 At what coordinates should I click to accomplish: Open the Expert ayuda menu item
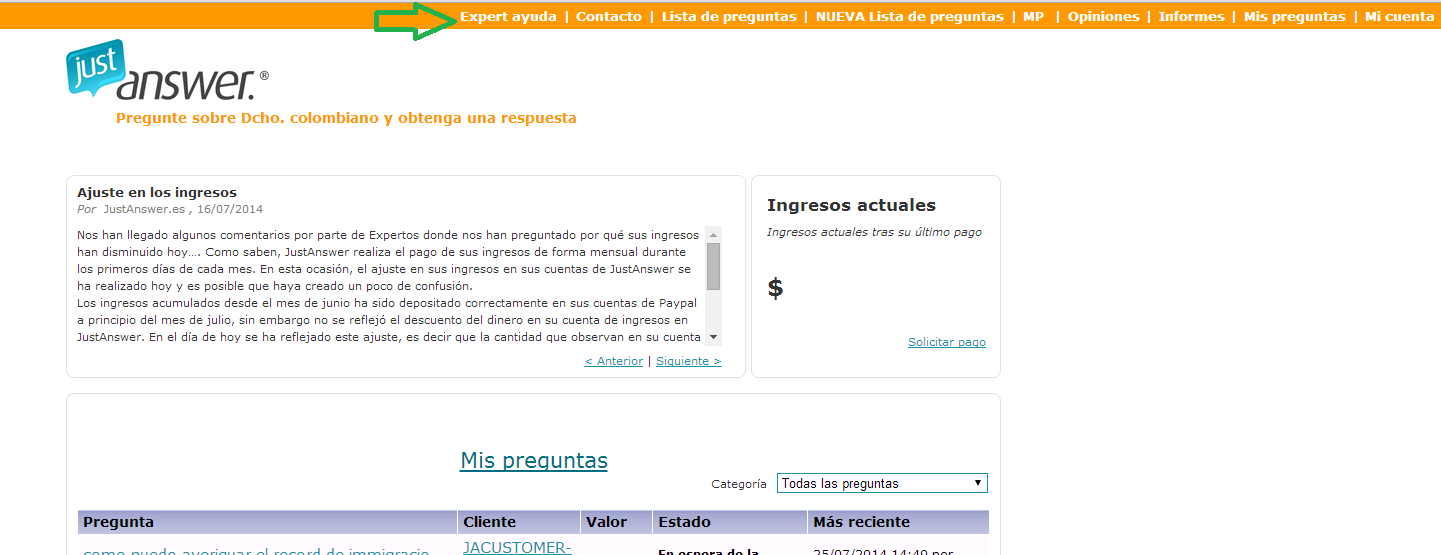(x=508, y=17)
